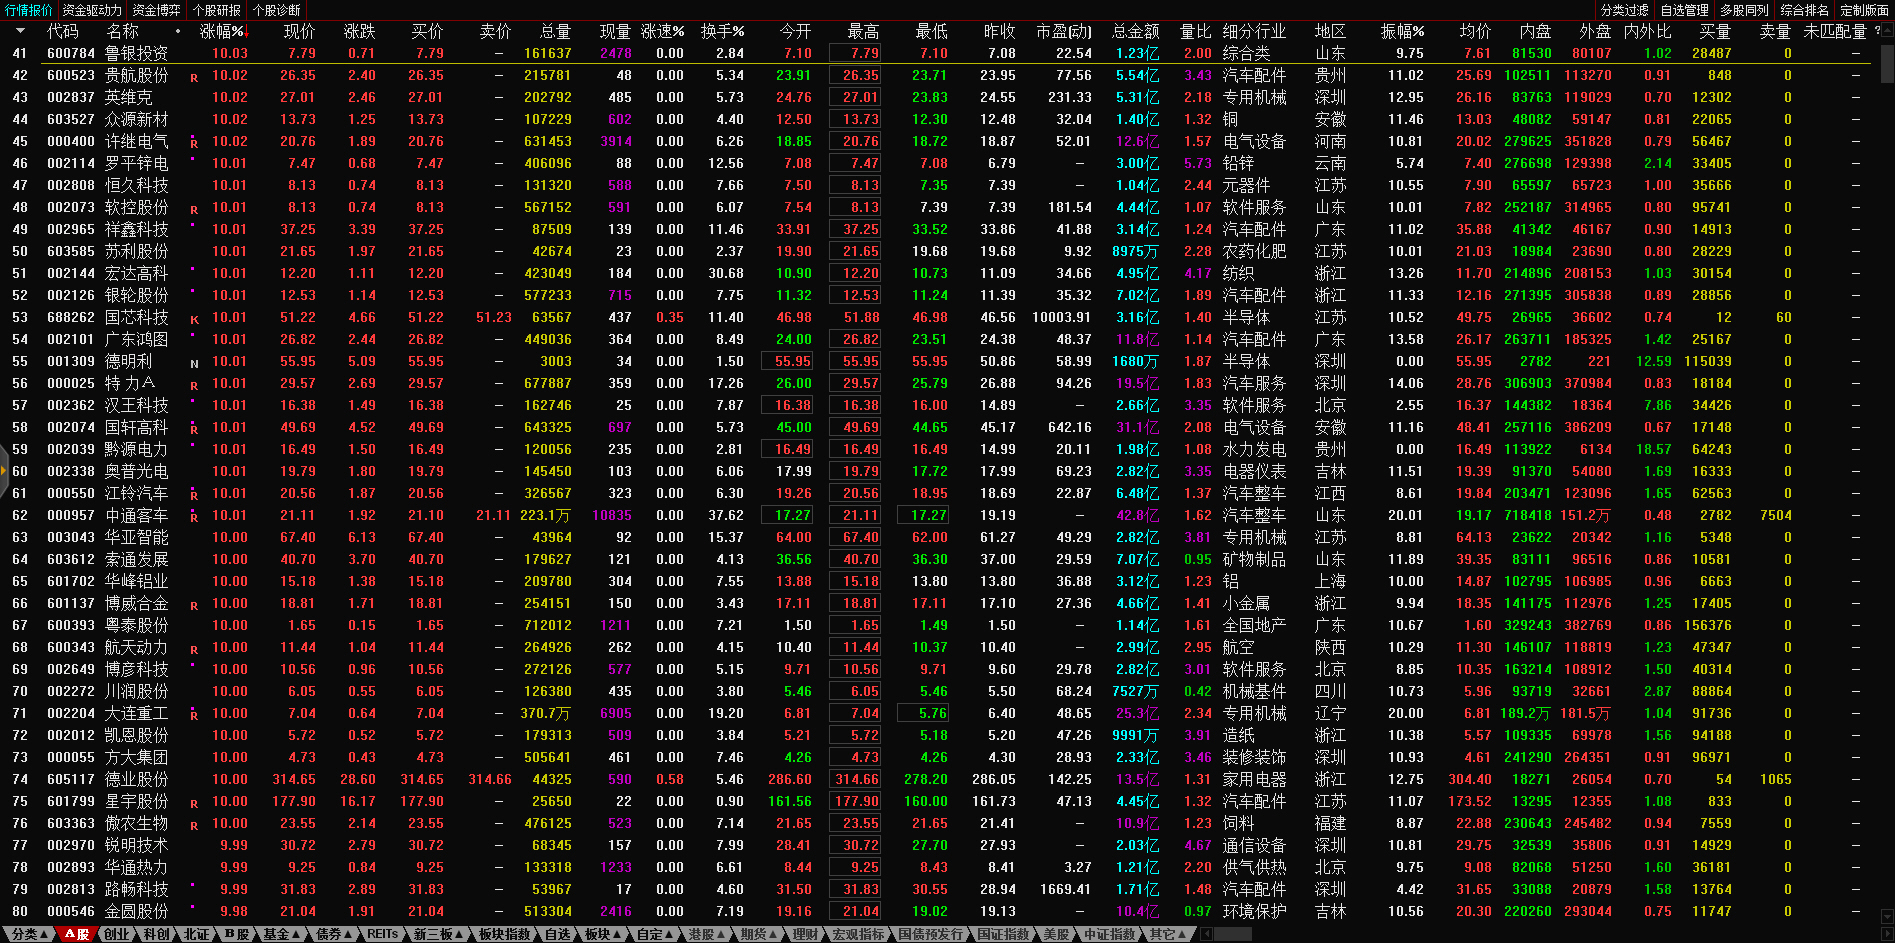
Task: Switch to the 个股诊断 tab
Action: coord(277,10)
